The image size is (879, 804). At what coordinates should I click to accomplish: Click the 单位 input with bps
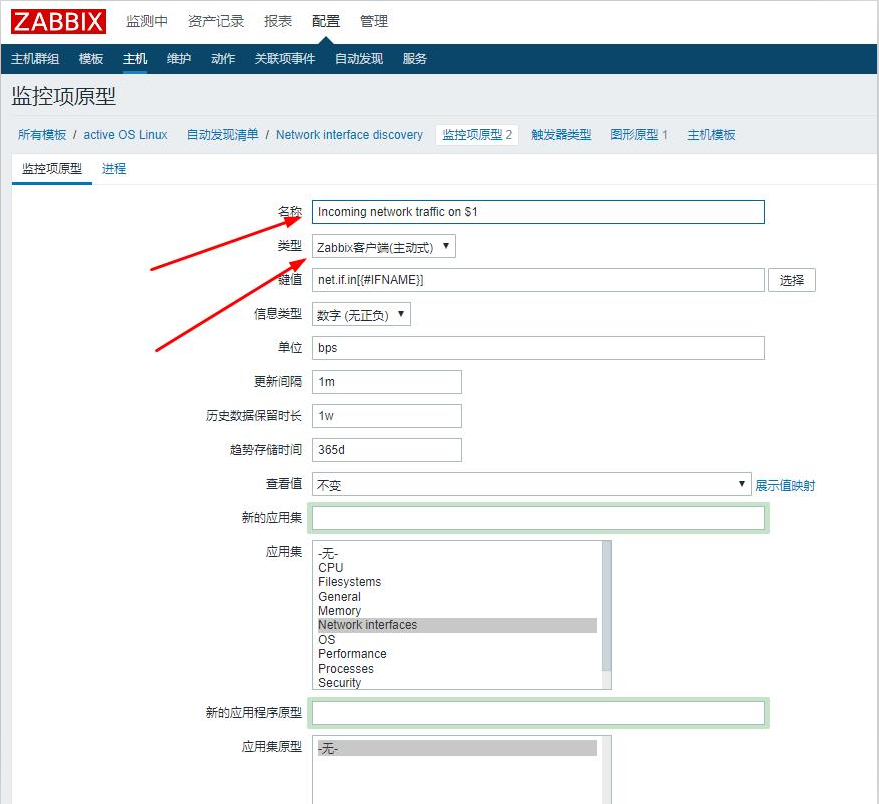538,348
